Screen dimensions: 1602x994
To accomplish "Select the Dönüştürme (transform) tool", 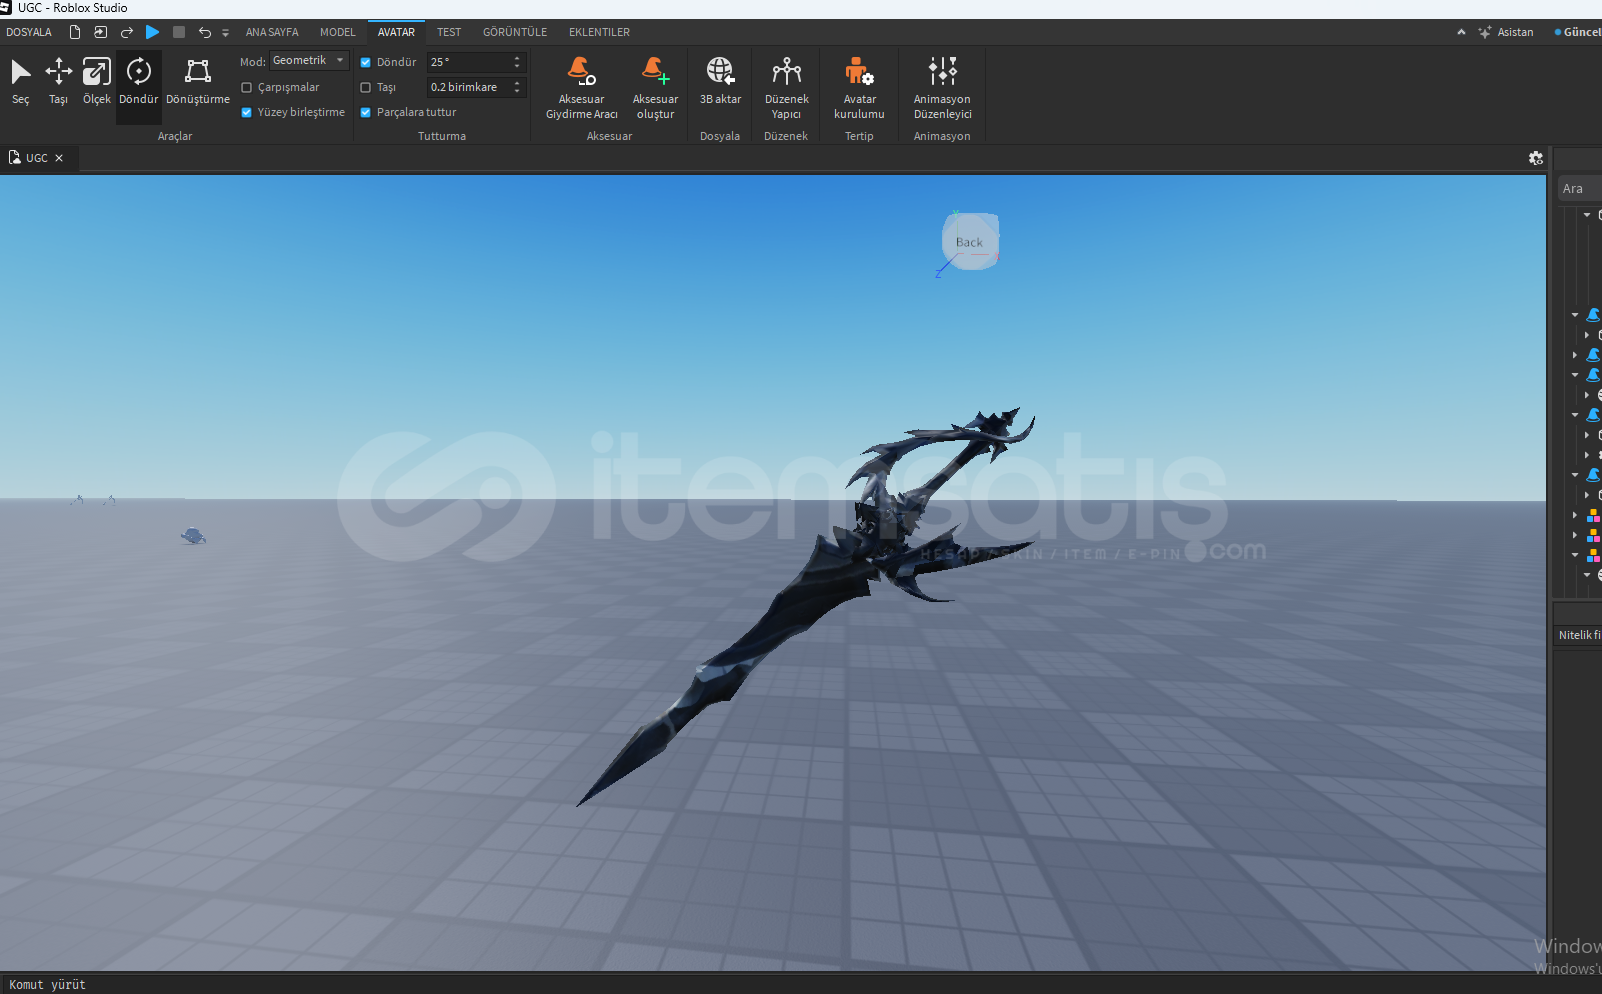I will (198, 81).
